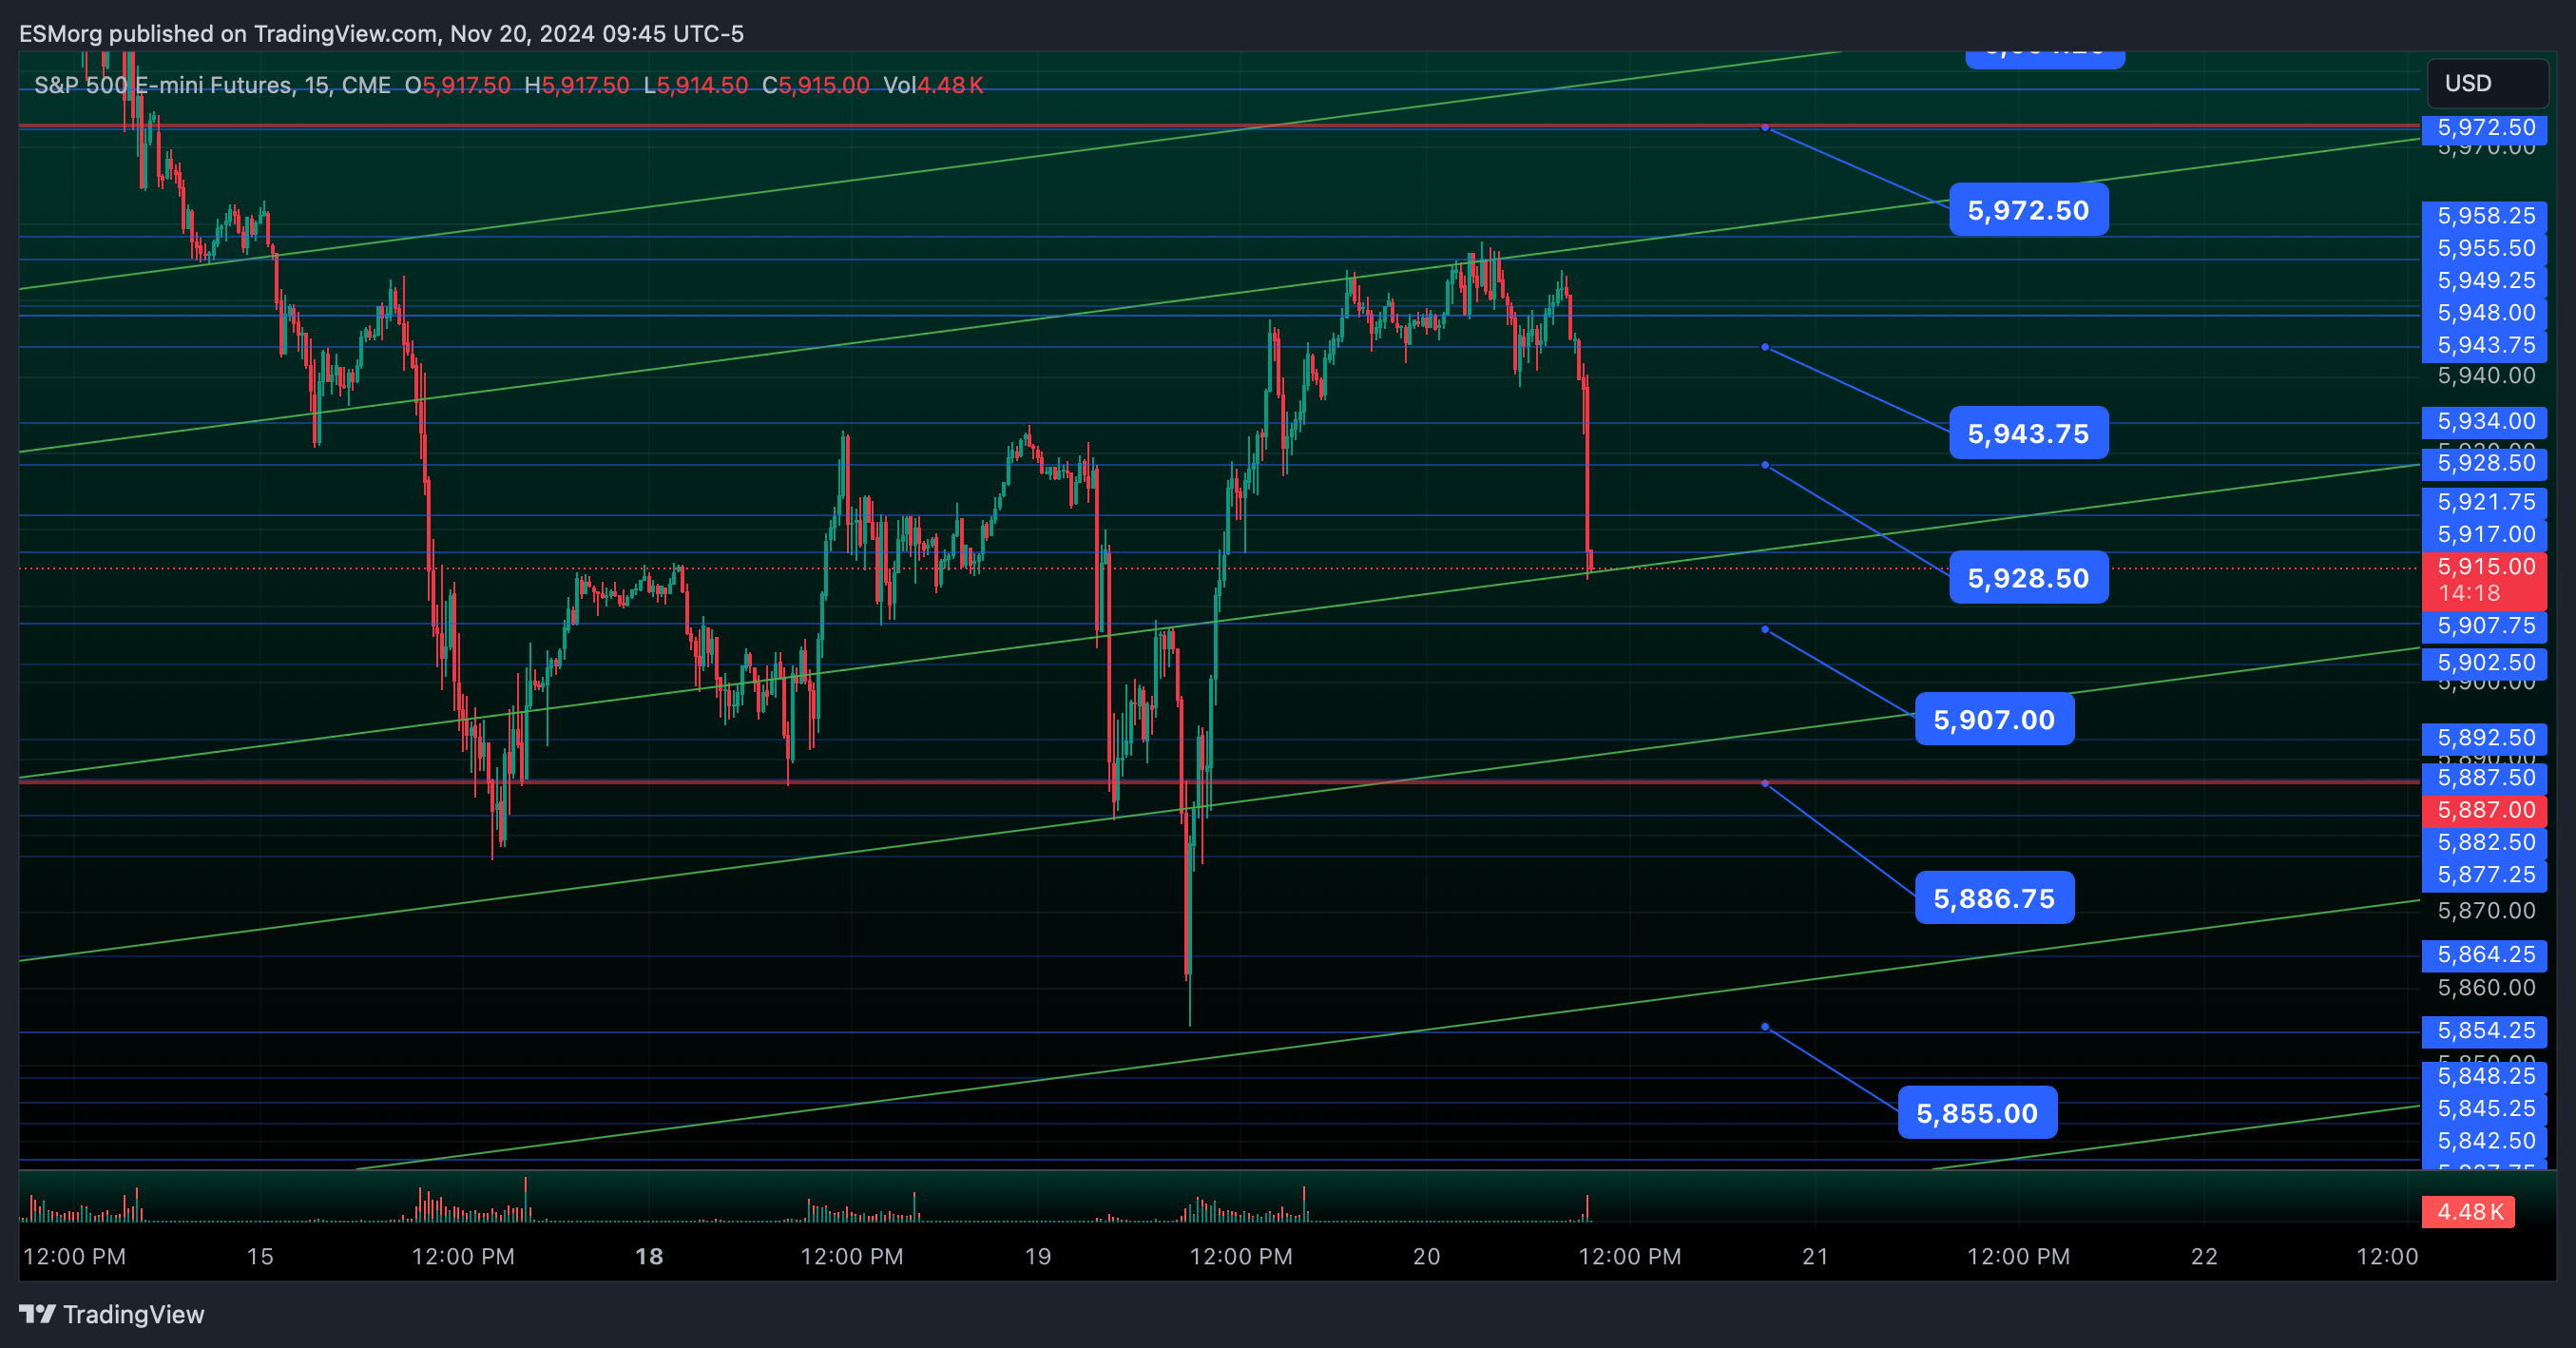Click the 5,877.25 price axis tag
The height and width of the screenshot is (1348, 2576).
[x=2484, y=875]
